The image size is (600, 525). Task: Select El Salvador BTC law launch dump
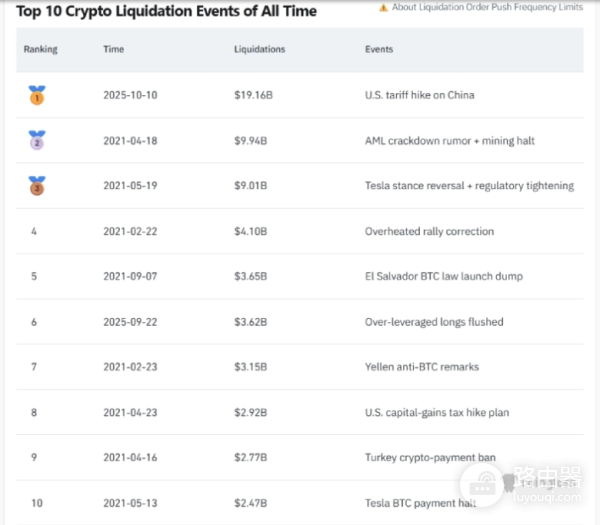pyautogui.click(x=443, y=276)
